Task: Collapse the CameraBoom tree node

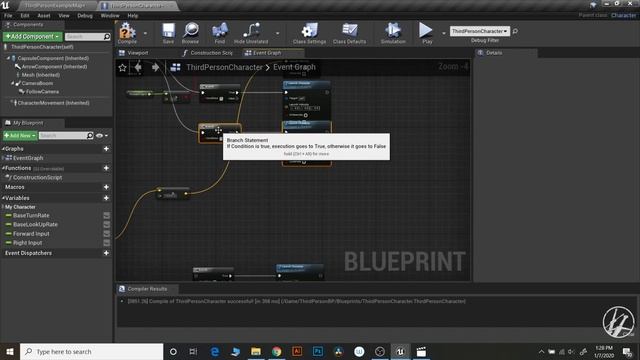Action: click(x=12, y=83)
